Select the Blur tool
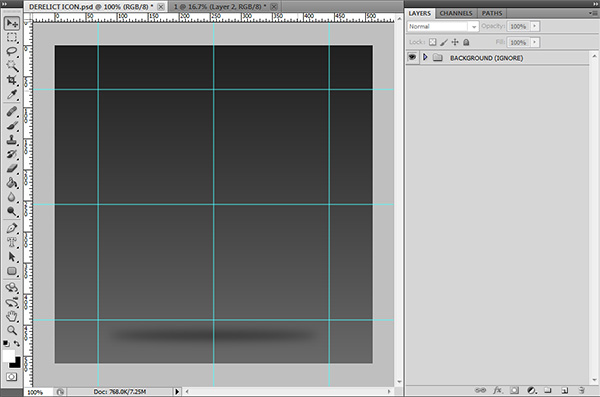This screenshot has width=600, height=397. tap(12, 197)
